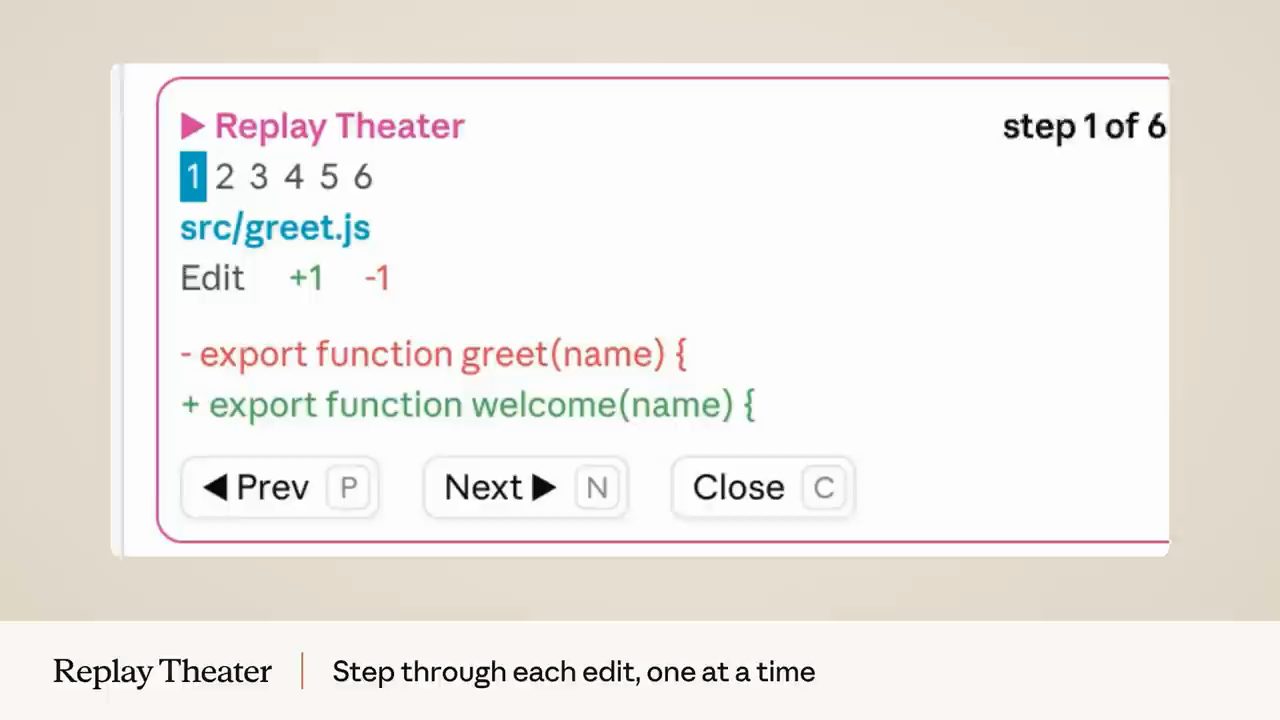
Task: Click the pink play triangle icon
Action: coord(193,127)
